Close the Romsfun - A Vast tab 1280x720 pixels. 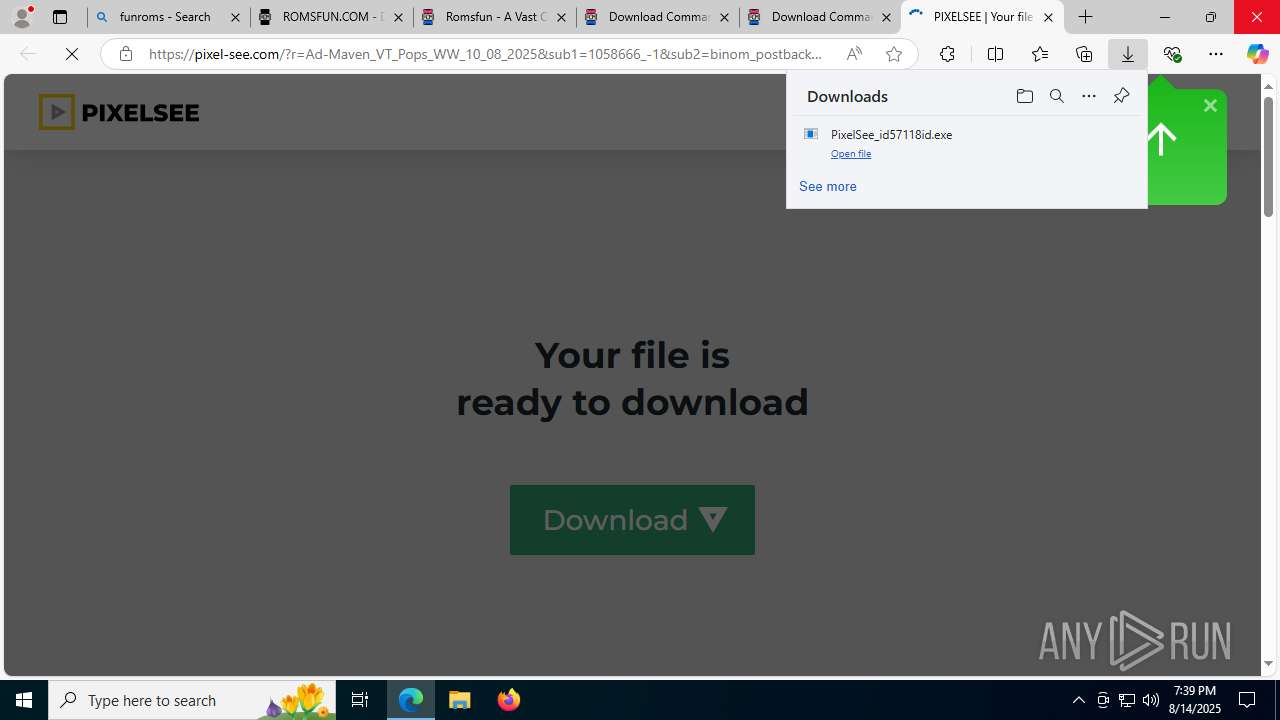(x=561, y=17)
